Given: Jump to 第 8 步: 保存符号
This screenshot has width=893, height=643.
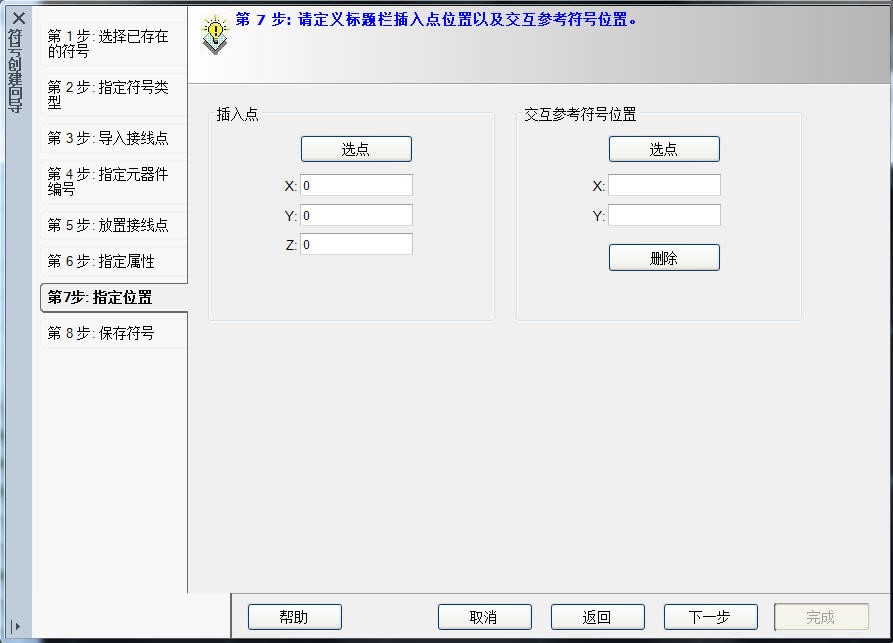Looking at the screenshot, I should (113, 333).
